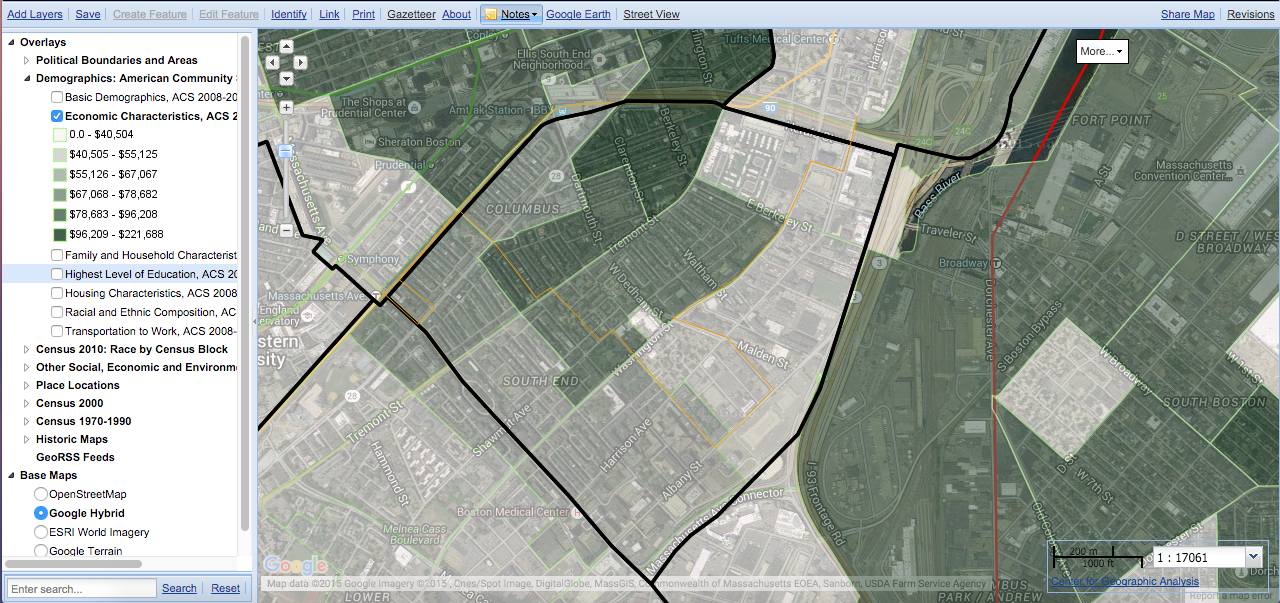Image resolution: width=1280 pixels, height=603 pixels.
Task: Collapse the Overlays tree section
Action: pyautogui.click(x=11, y=42)
